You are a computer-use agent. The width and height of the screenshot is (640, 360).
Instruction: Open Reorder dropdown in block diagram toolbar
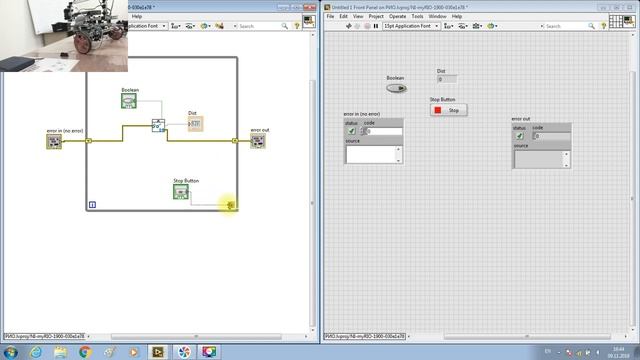pos(205,26)
